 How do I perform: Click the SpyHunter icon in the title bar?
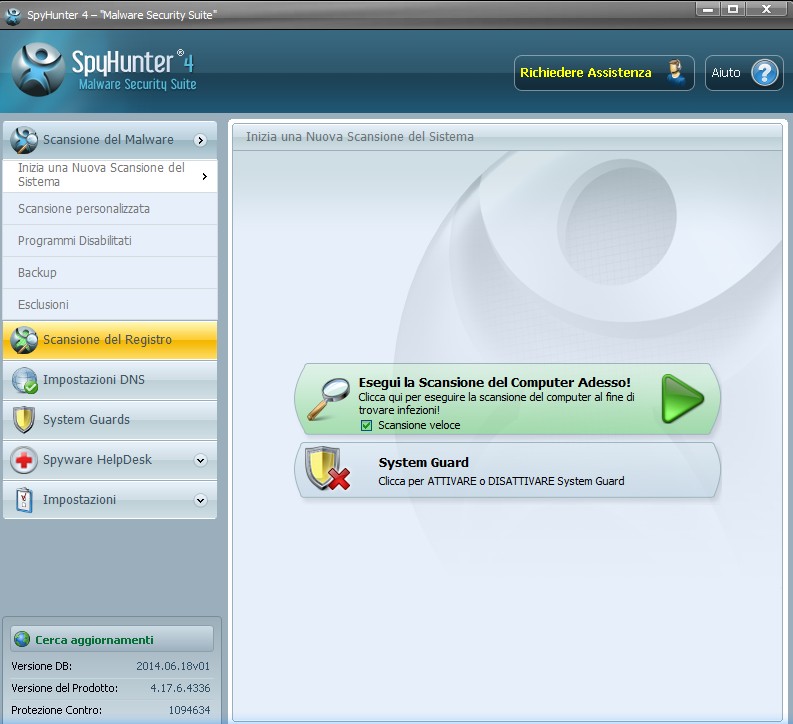(x=13, y=15)
